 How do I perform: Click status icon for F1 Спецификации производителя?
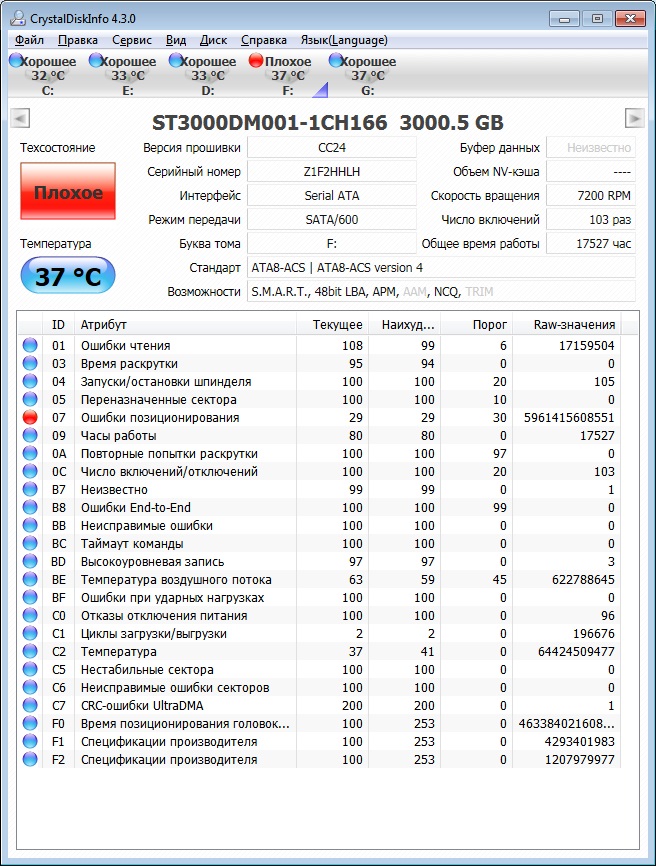coord(30,741)
